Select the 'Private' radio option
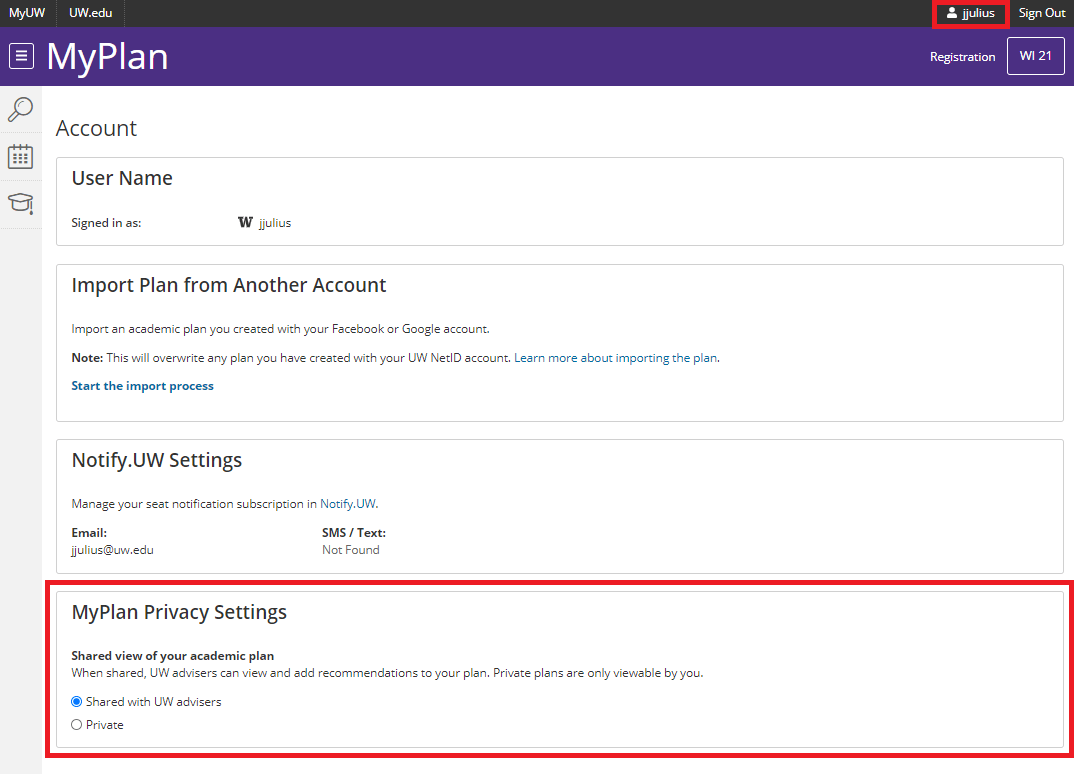Image resolution: width=1074 pixels, height=774 pixels. 77,725
